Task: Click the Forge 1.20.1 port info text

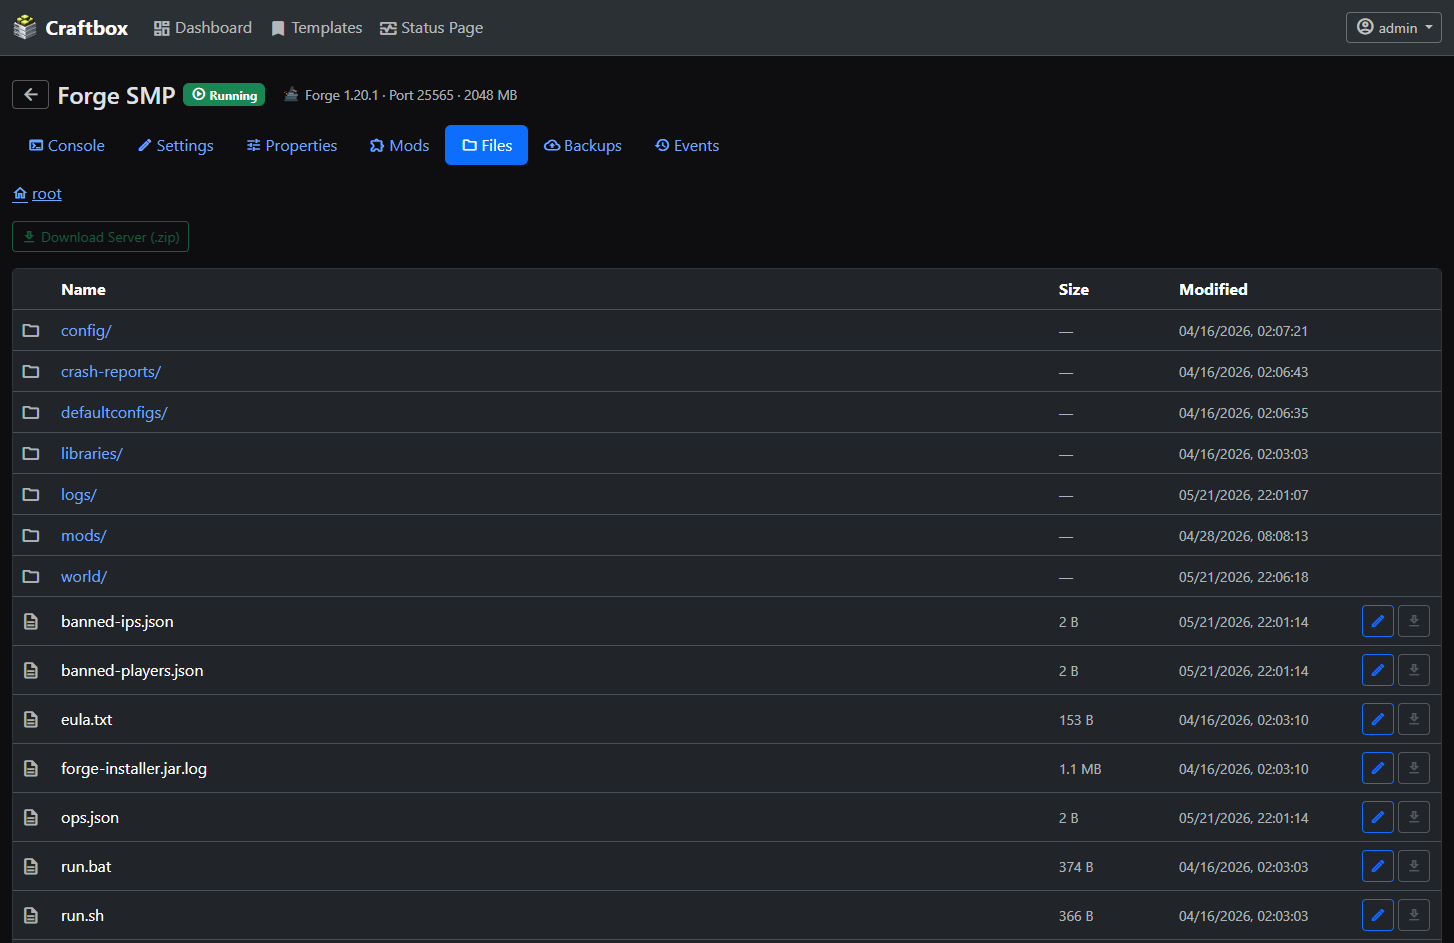Action: 411,95
